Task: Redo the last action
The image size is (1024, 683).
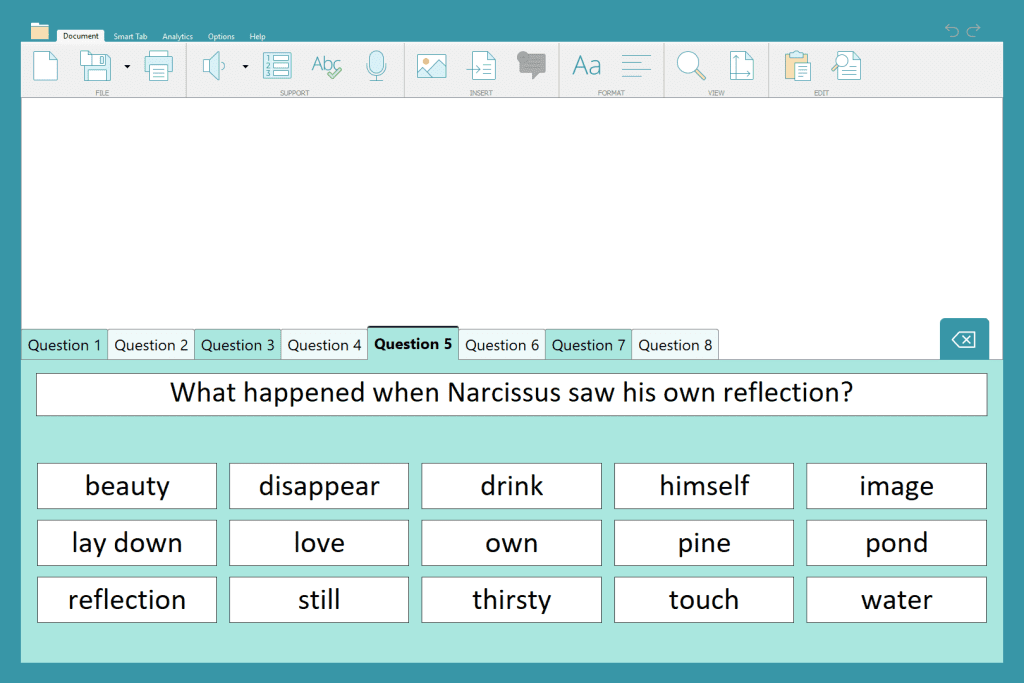Action: point(974,30)
